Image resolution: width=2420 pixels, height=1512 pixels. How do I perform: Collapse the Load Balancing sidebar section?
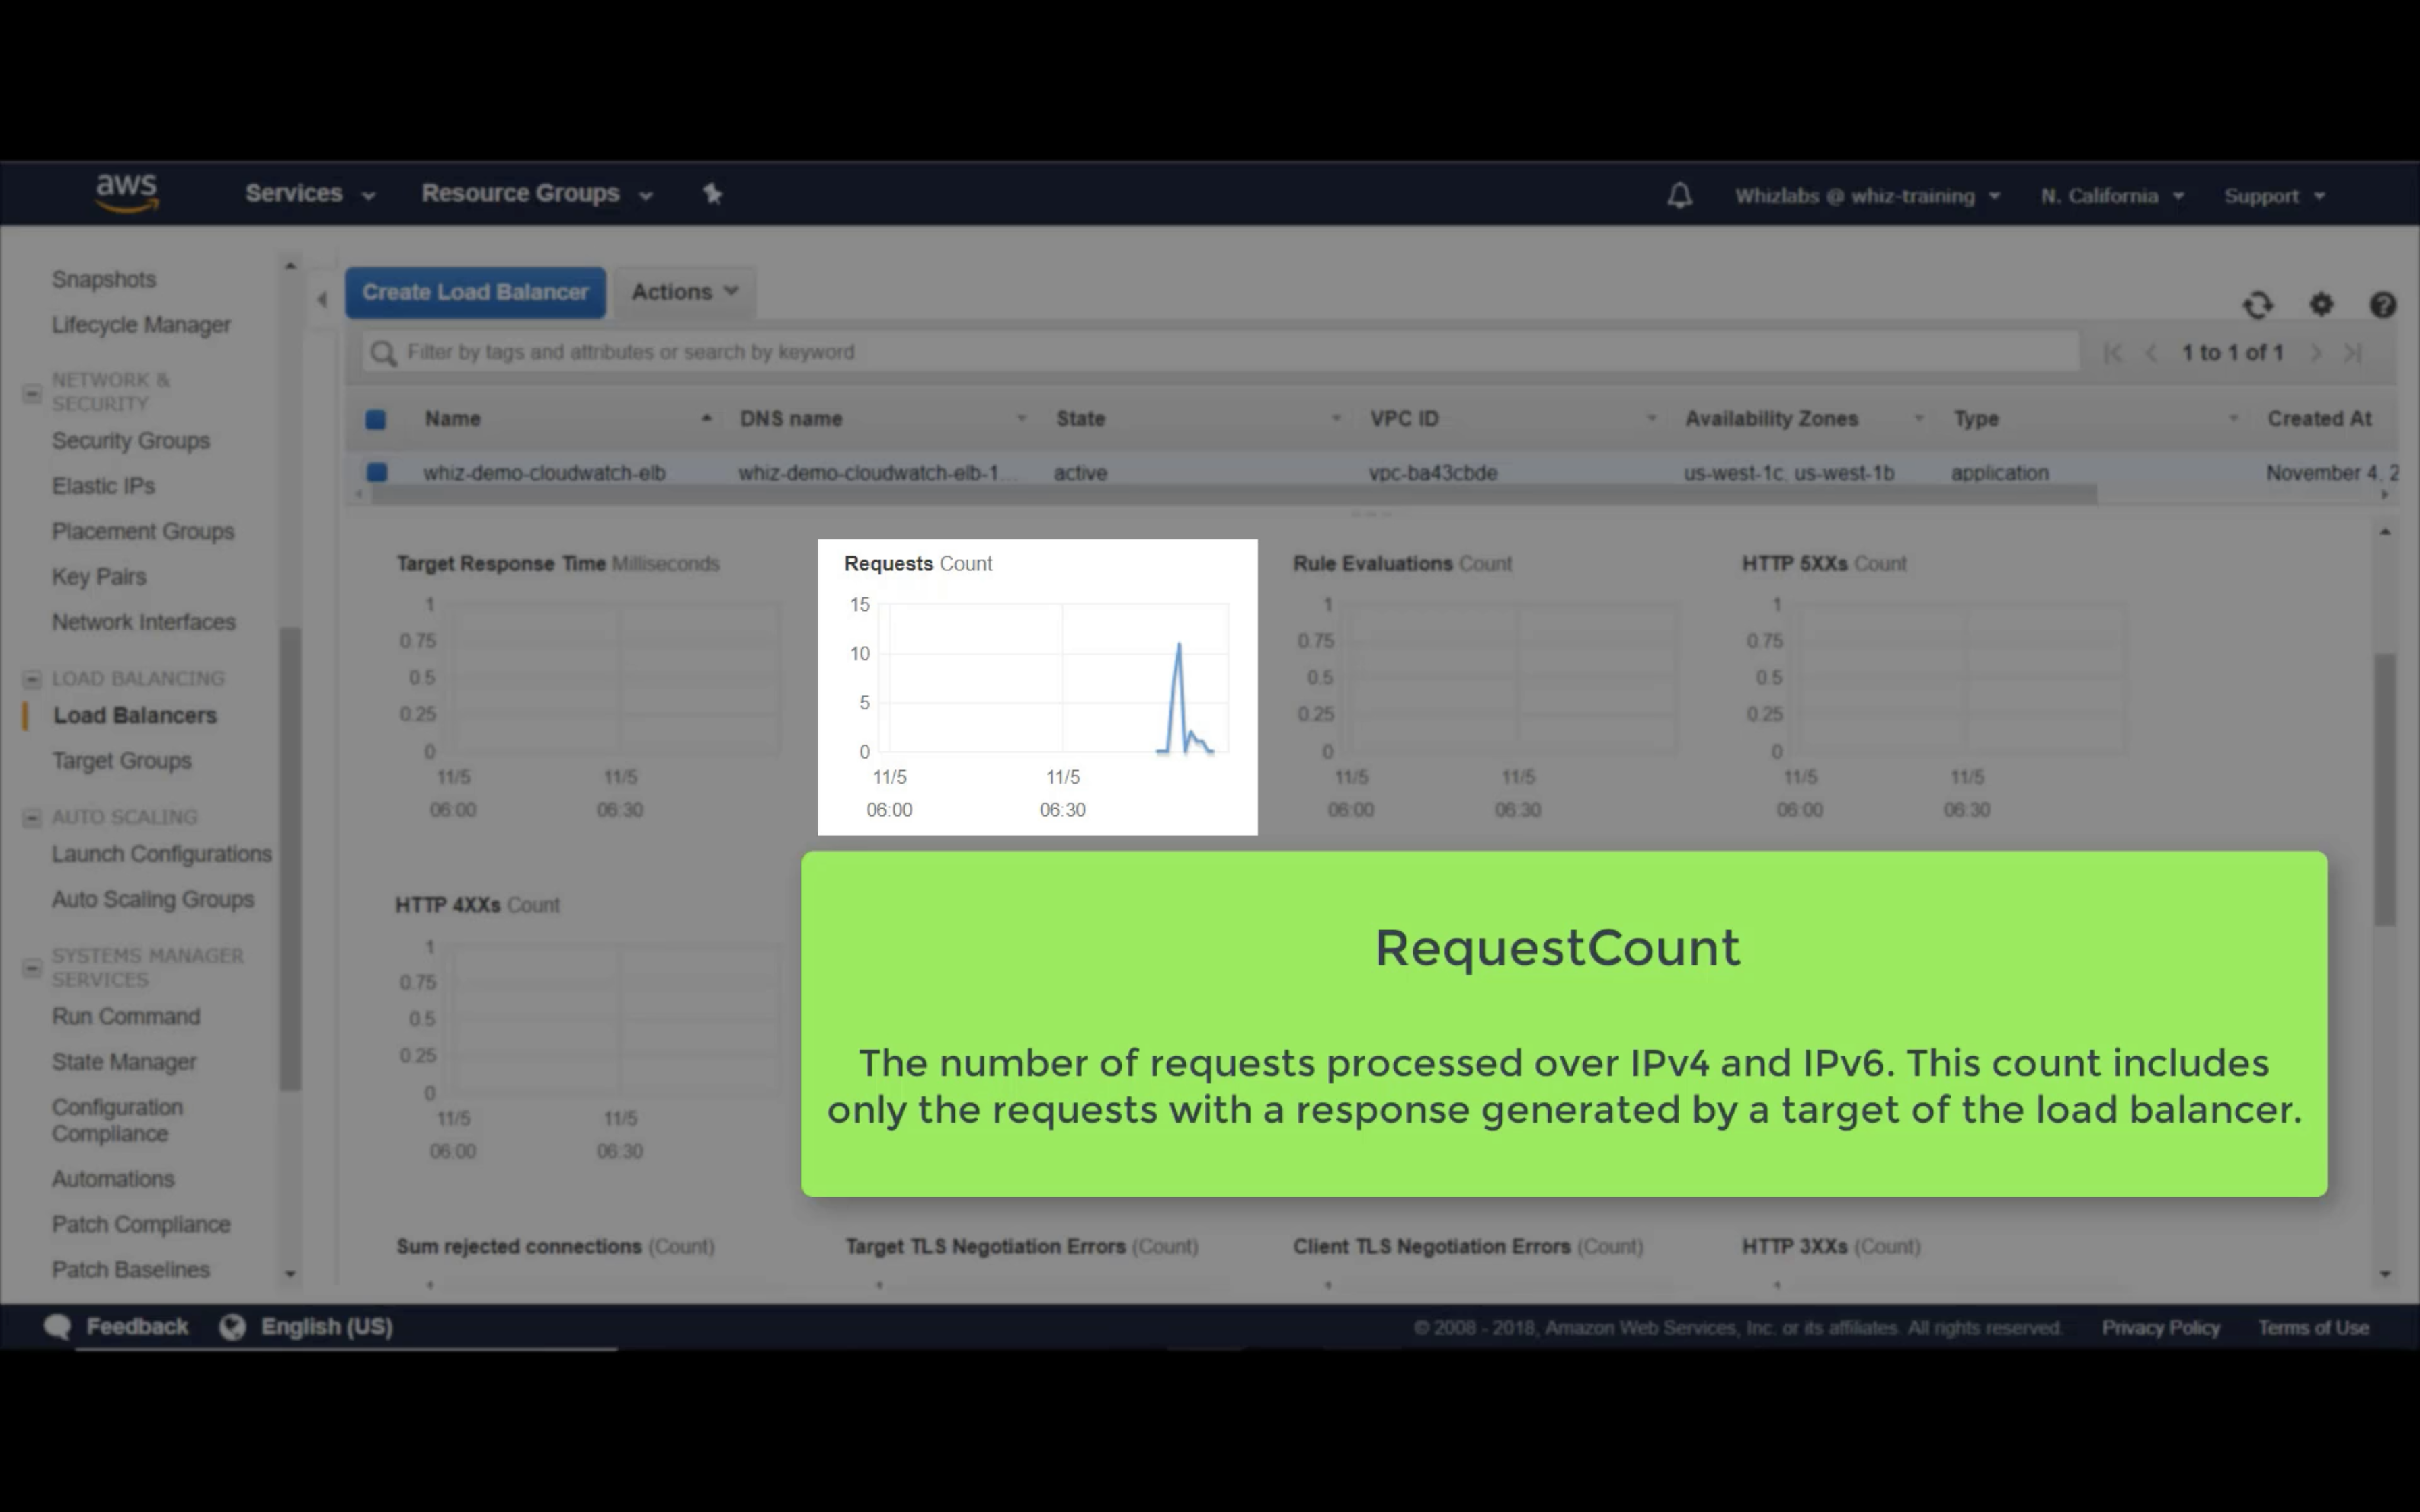coord(32,679)
